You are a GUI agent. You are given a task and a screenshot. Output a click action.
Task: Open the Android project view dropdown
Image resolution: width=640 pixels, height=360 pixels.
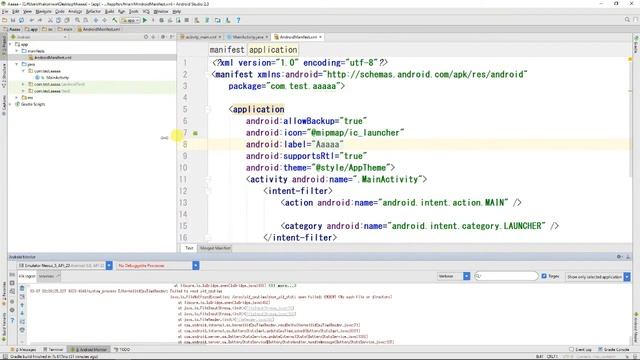tap(39, 37)
